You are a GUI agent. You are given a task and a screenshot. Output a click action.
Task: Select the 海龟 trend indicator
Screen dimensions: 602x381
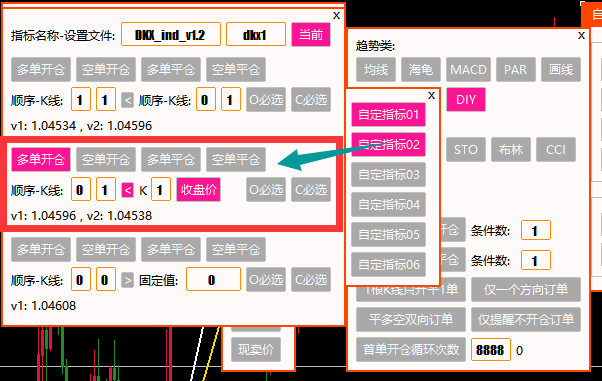pos(421,70)
